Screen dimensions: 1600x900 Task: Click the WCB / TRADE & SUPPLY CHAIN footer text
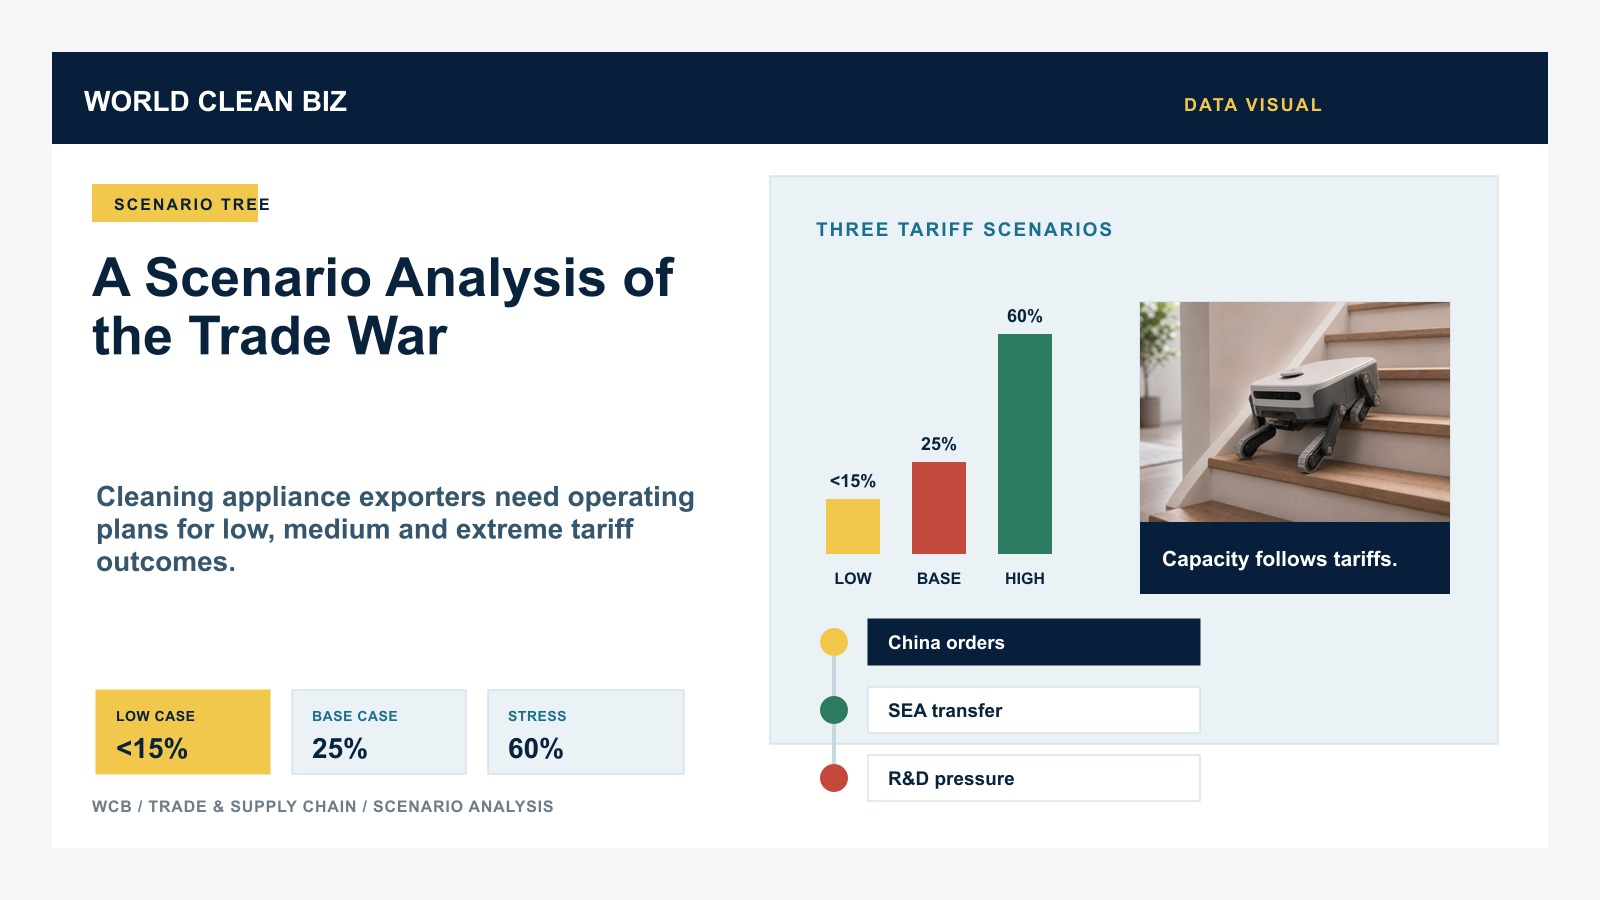[322, 806]
